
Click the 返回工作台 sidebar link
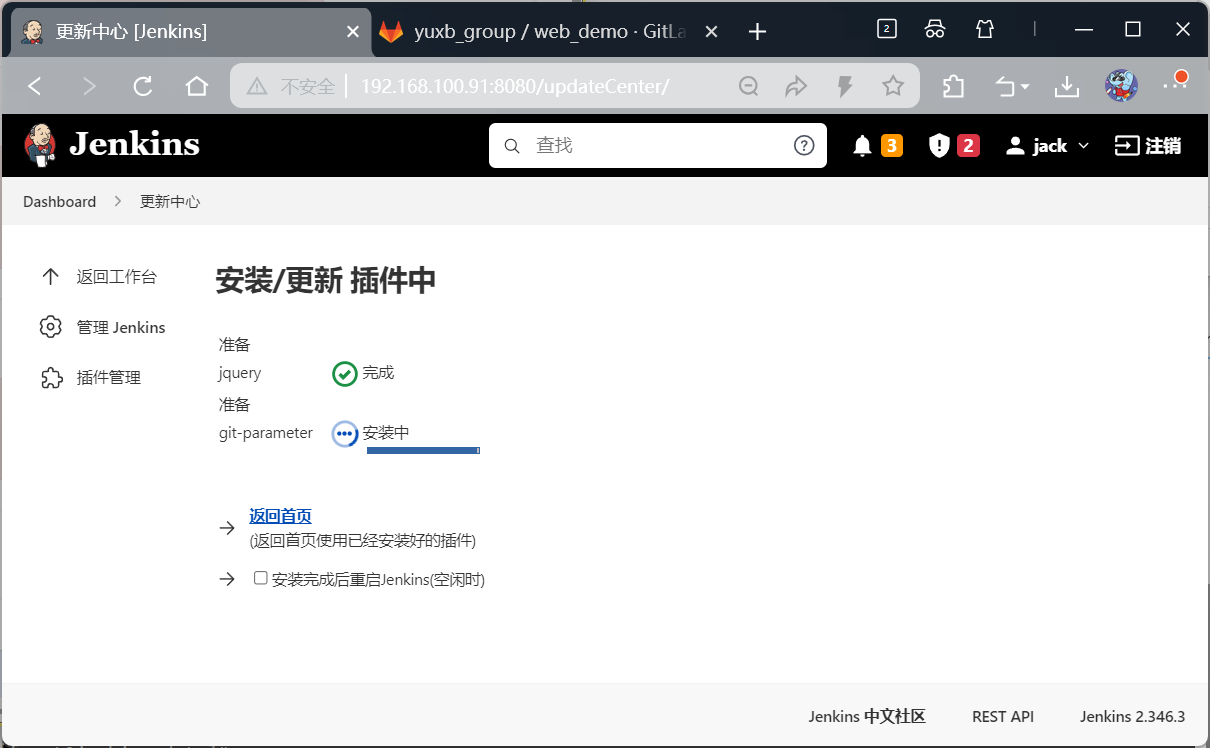[116, 277]
